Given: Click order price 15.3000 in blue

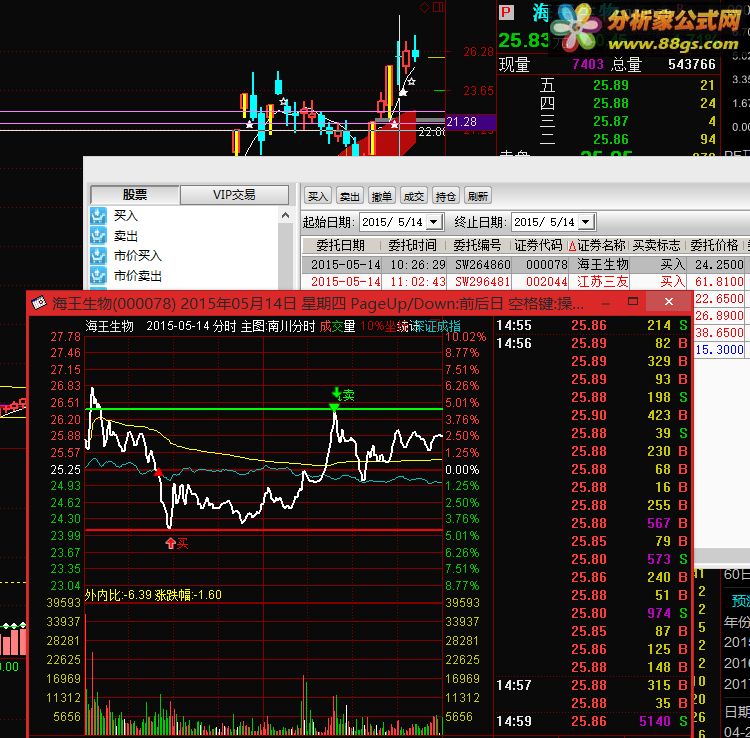Looking at the screenshot, I should click(x=719, y=350).
